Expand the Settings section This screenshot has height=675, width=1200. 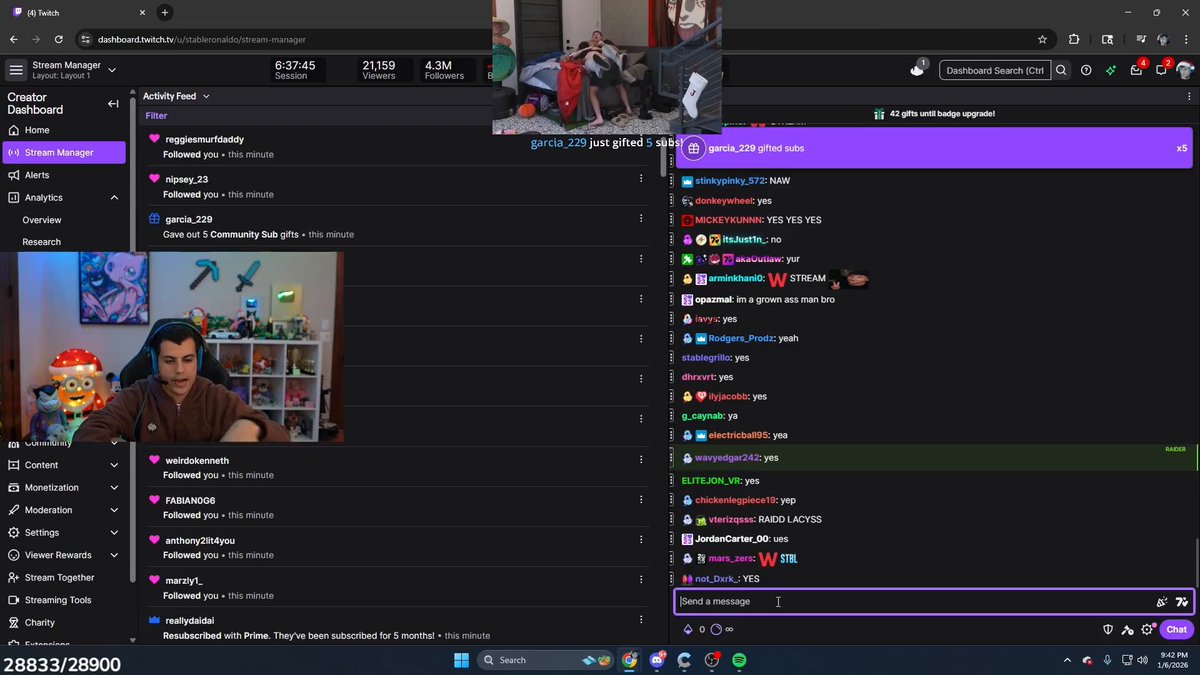(114, 533)
